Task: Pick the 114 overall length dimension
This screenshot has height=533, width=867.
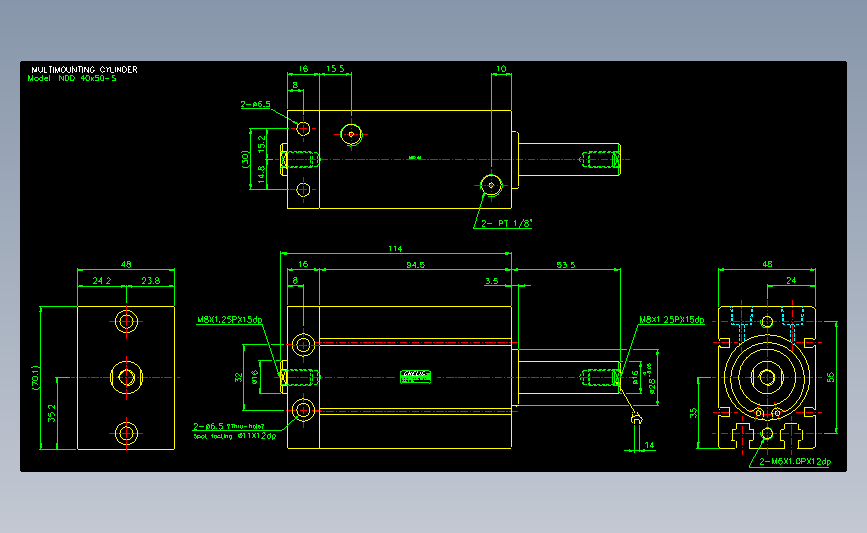Action: [395, 249]
